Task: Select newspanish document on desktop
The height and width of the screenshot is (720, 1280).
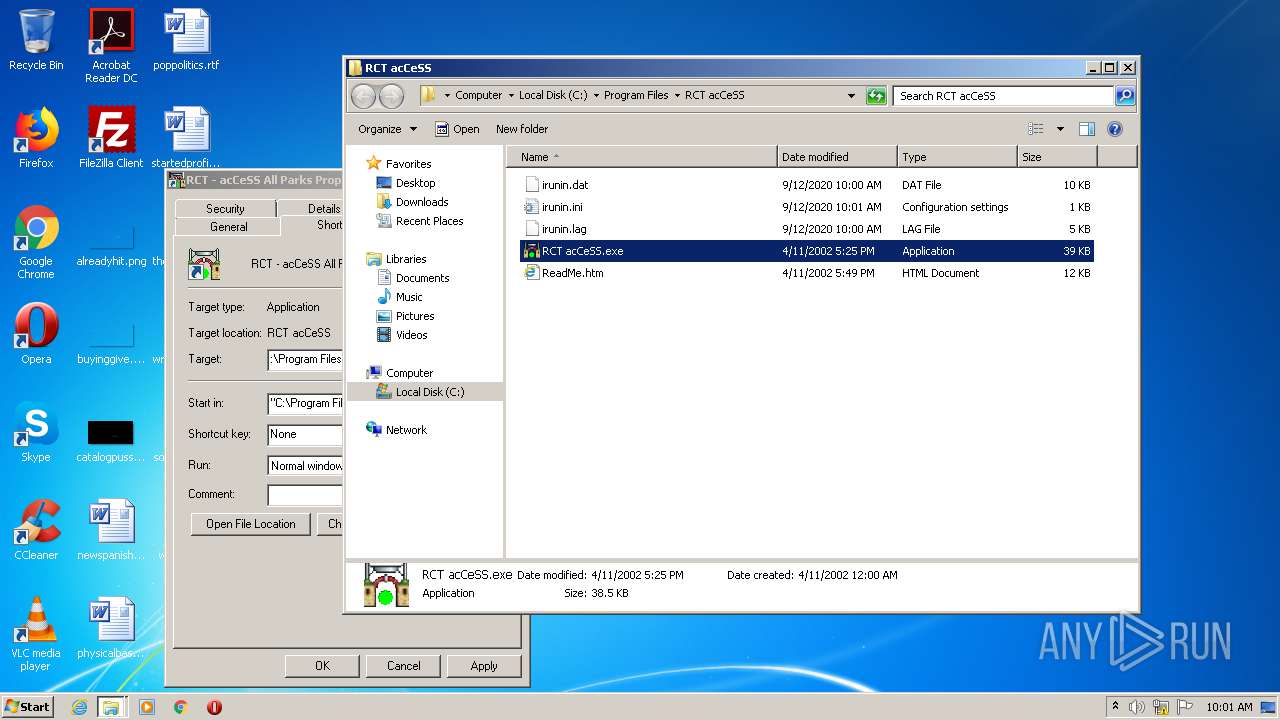Action: [111, 530]
